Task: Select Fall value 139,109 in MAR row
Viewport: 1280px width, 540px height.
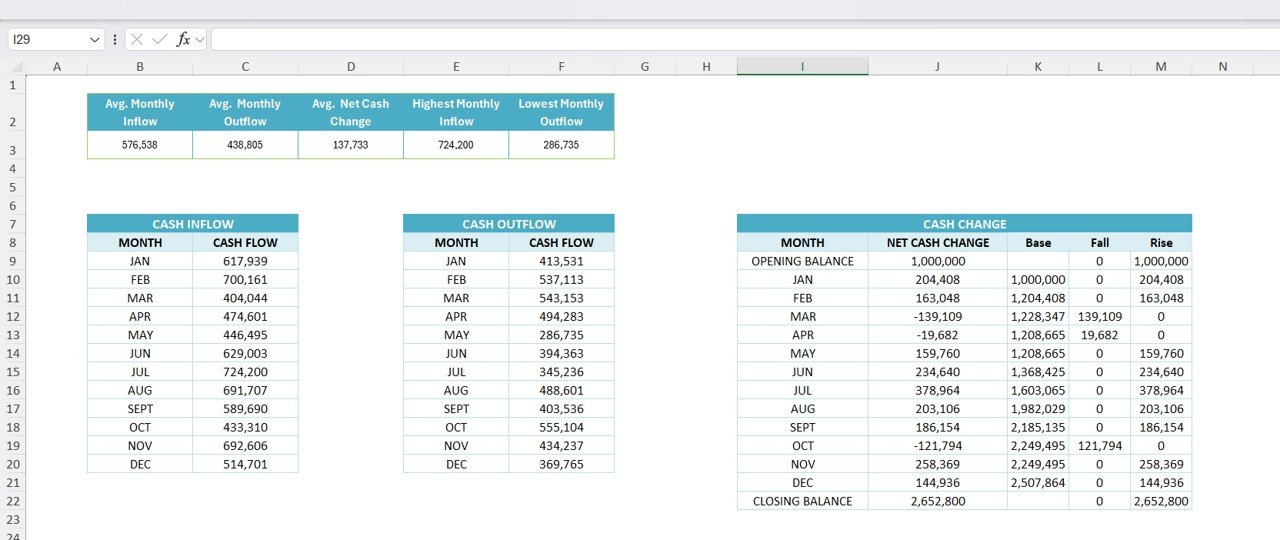Action: pos(1100,316)
